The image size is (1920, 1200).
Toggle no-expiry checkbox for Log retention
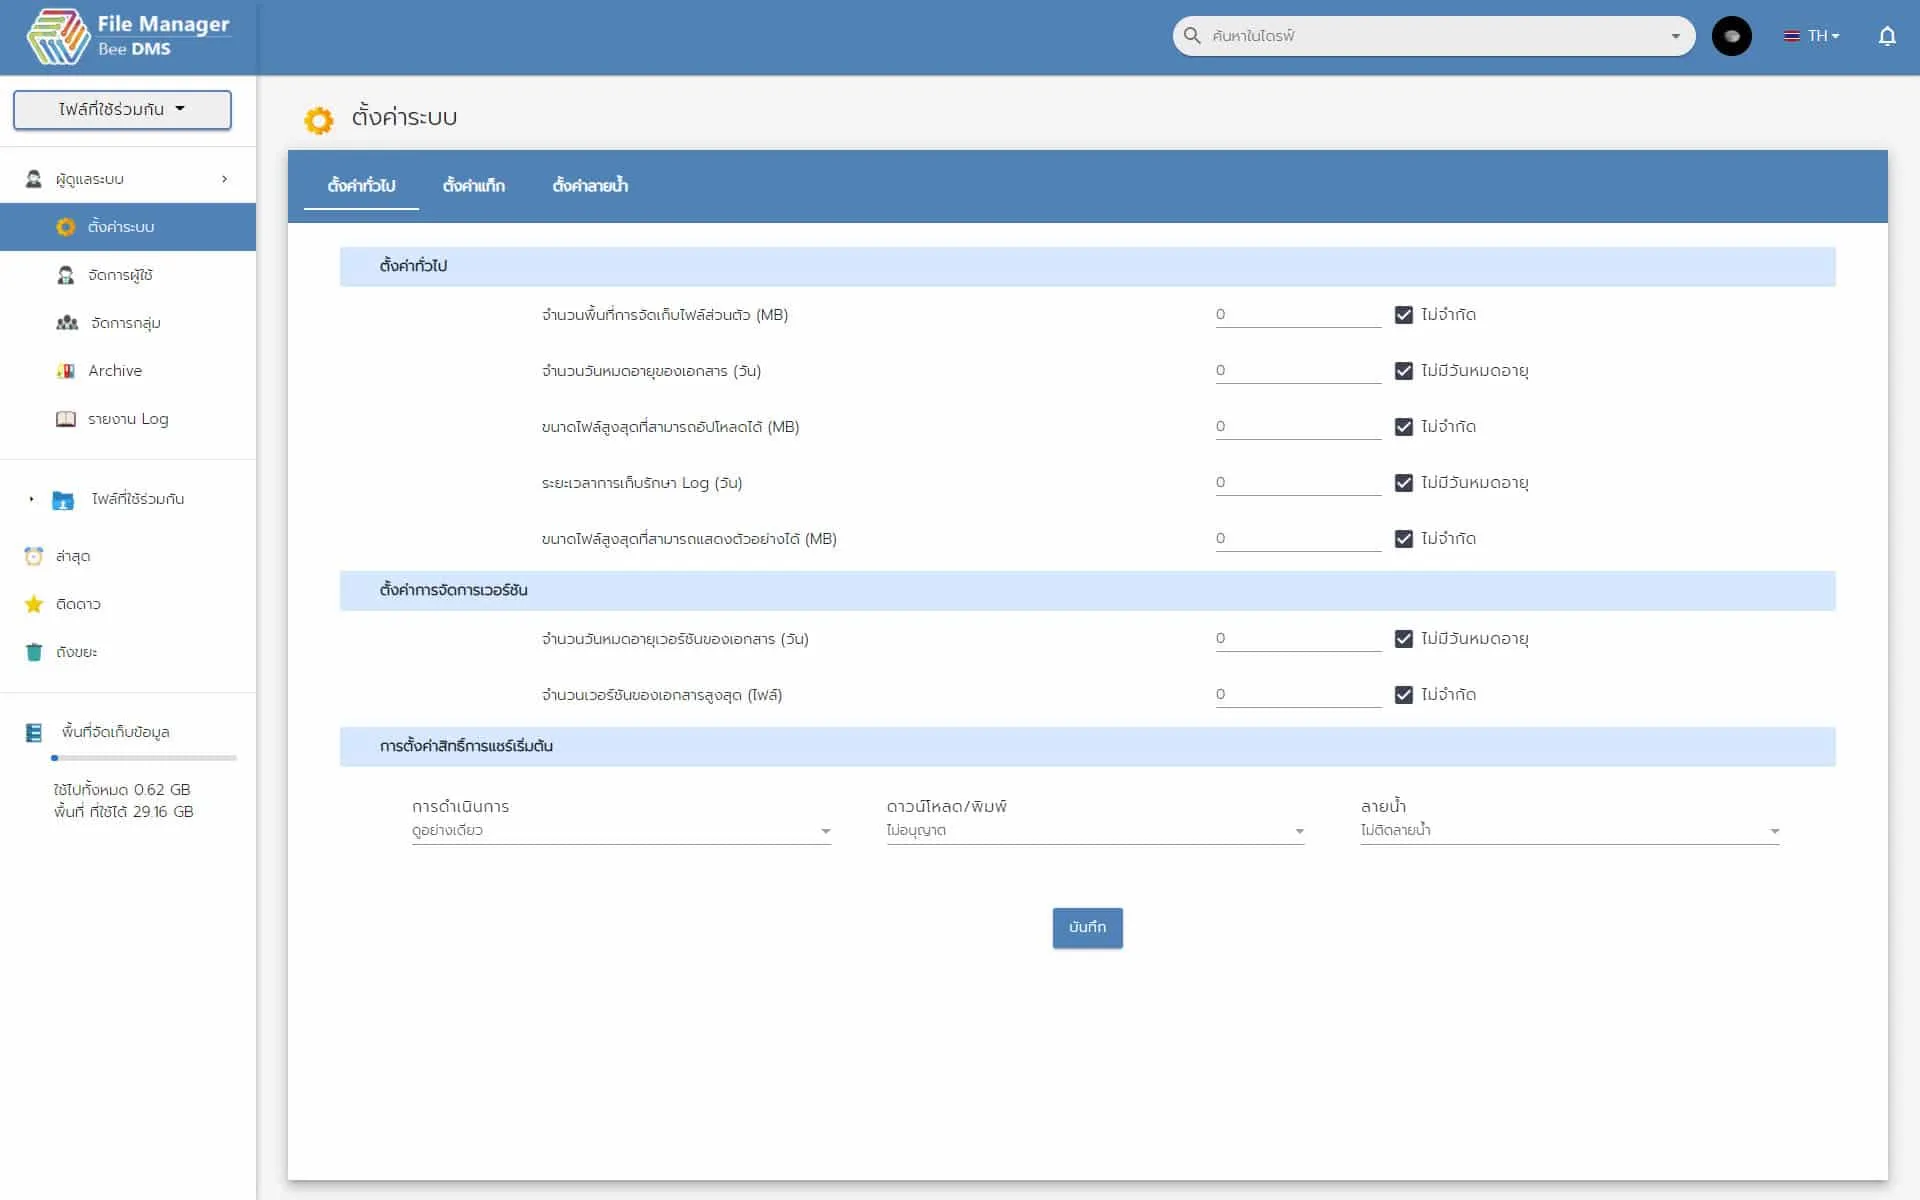(1403, 483)
